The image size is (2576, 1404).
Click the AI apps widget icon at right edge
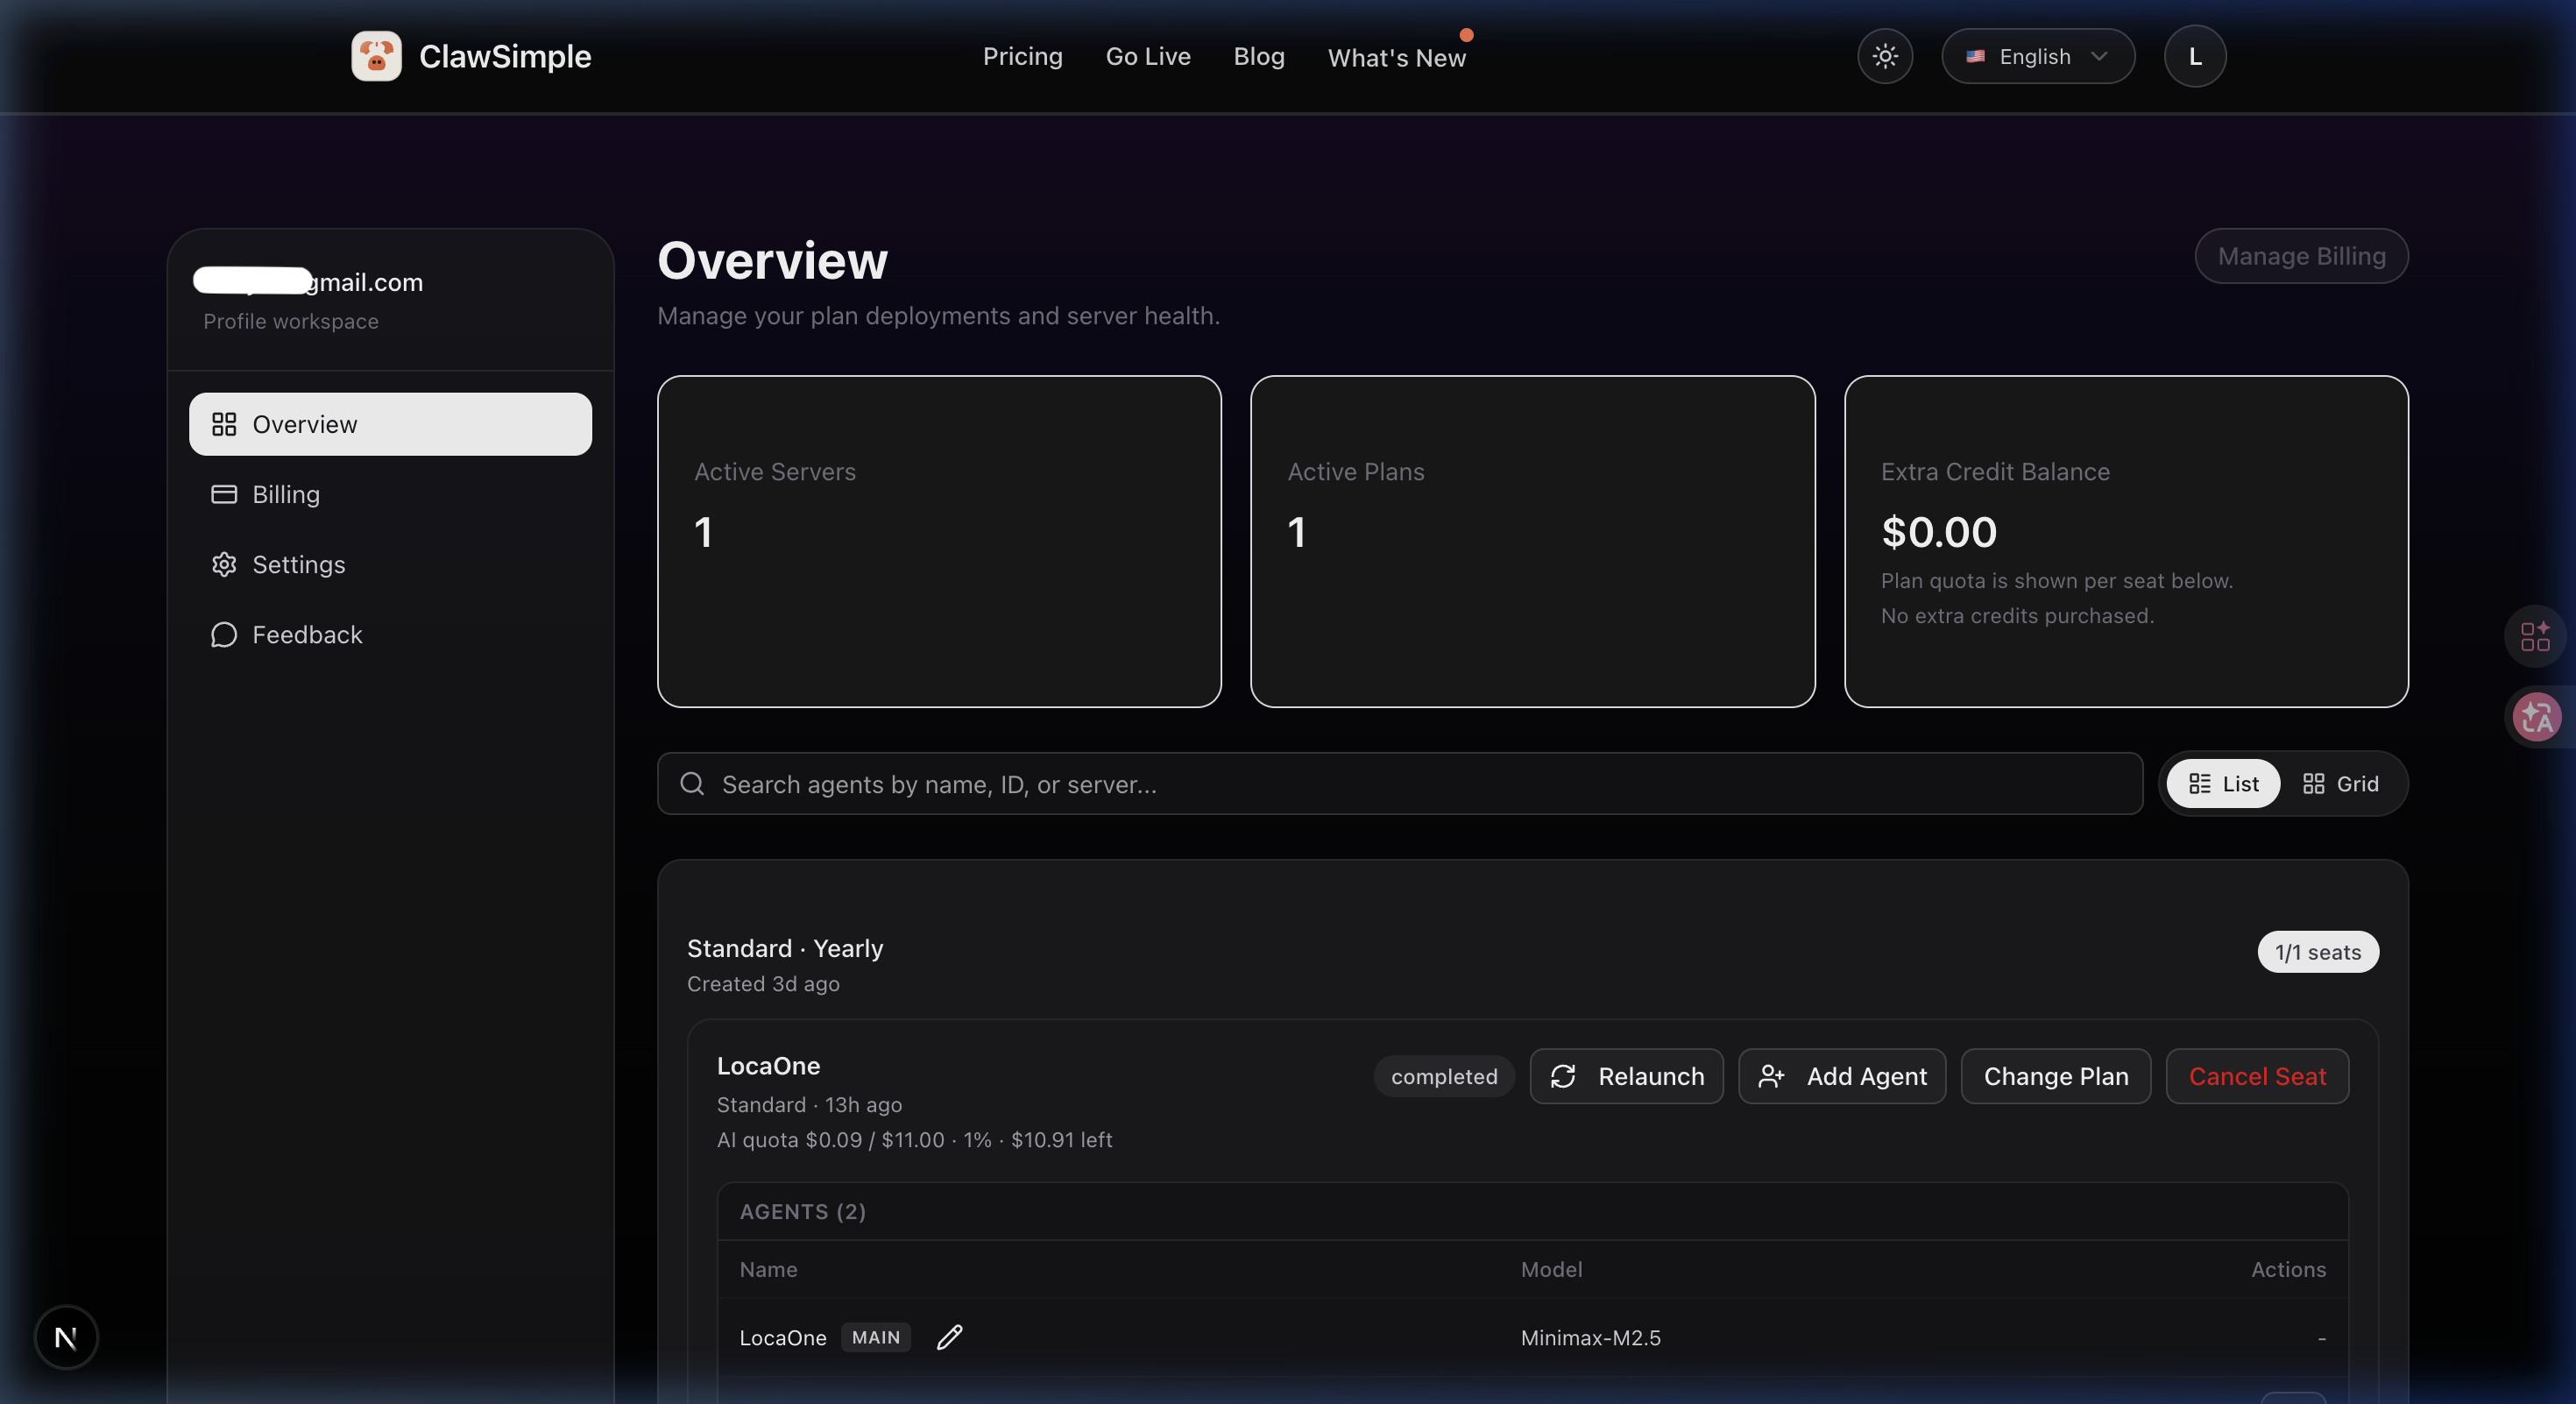2535,636
